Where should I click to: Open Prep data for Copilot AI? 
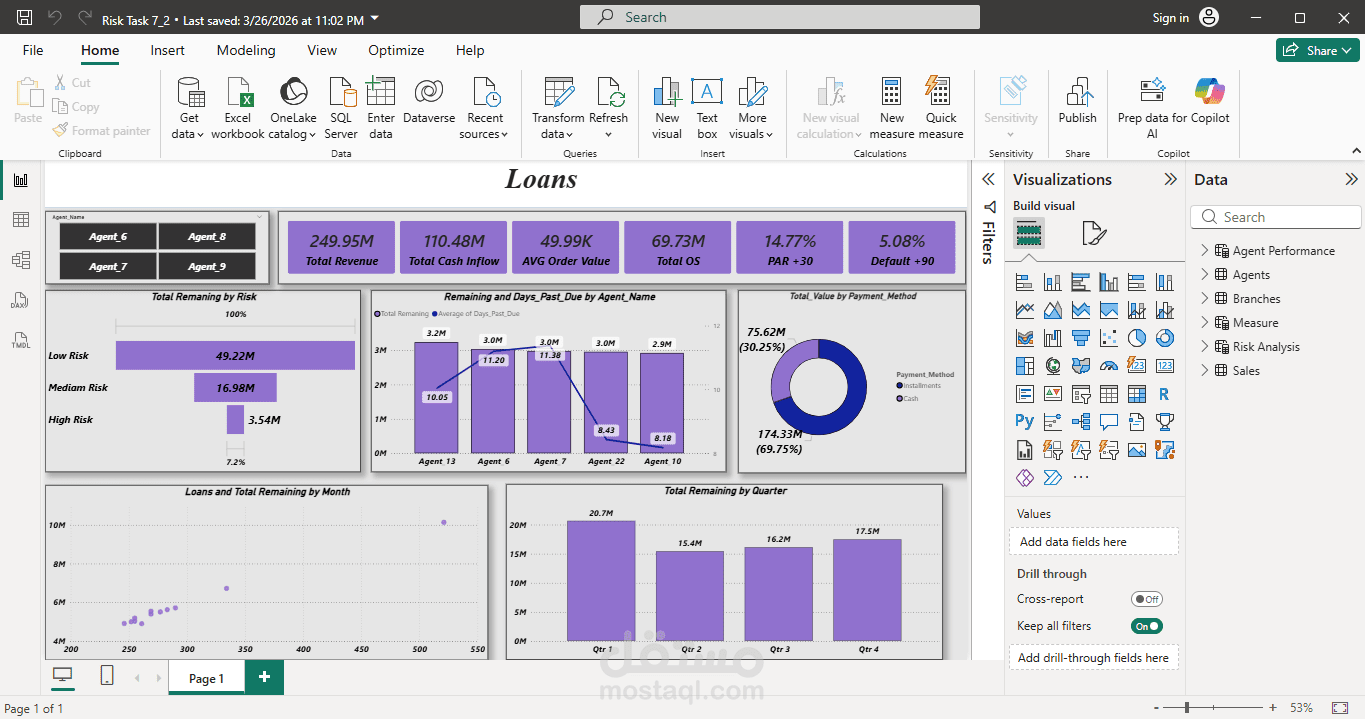[1152, 108]
